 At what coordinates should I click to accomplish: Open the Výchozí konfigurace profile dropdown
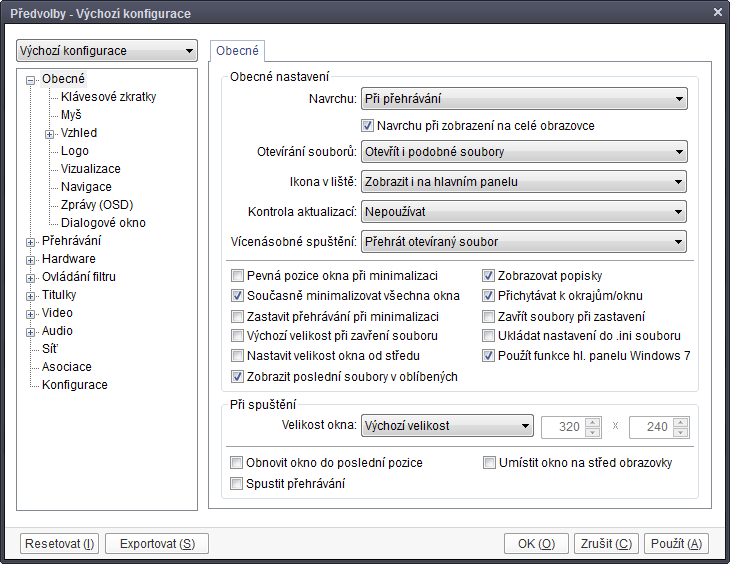(x=107, y=51)
